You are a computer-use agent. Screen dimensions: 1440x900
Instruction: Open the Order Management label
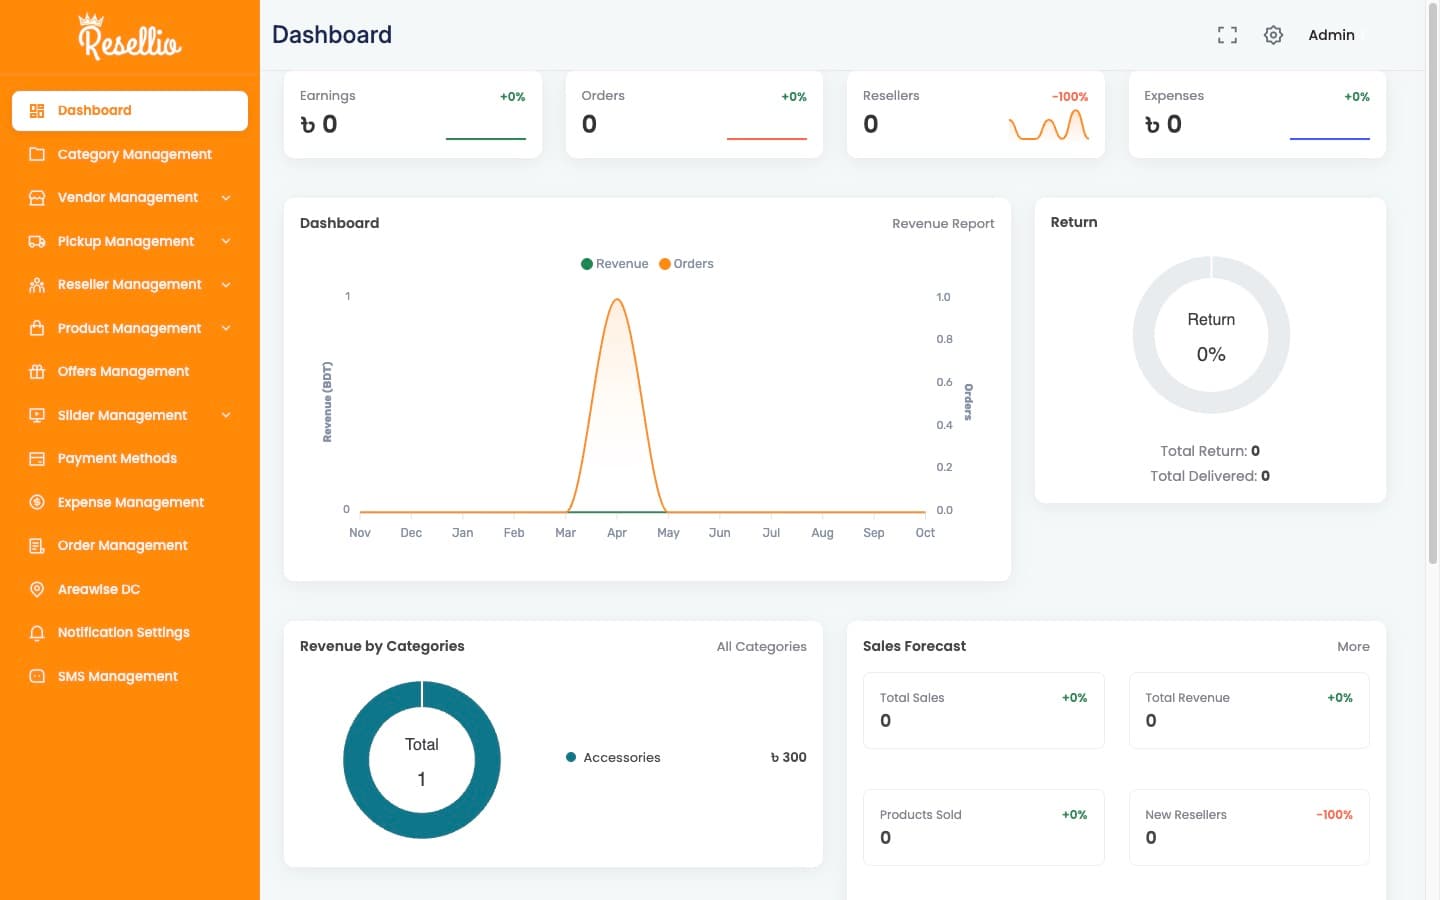(x=122, y=546)
